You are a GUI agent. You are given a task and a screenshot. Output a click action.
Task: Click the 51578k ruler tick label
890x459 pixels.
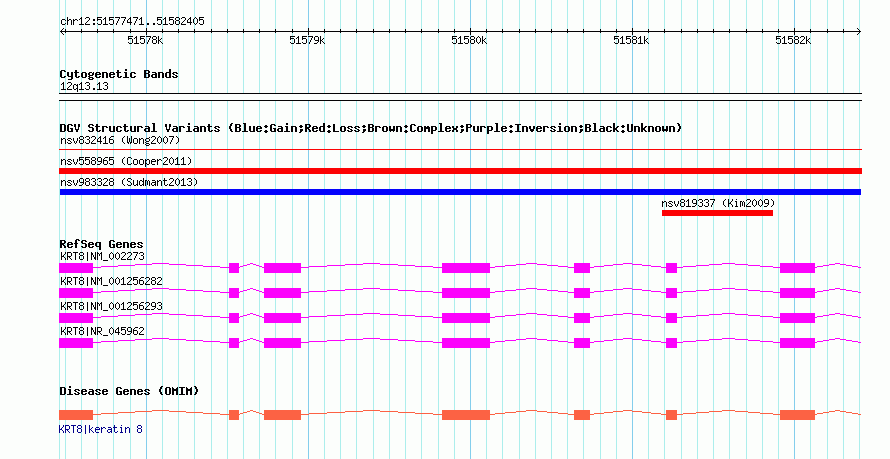click(x=145, y=41)
